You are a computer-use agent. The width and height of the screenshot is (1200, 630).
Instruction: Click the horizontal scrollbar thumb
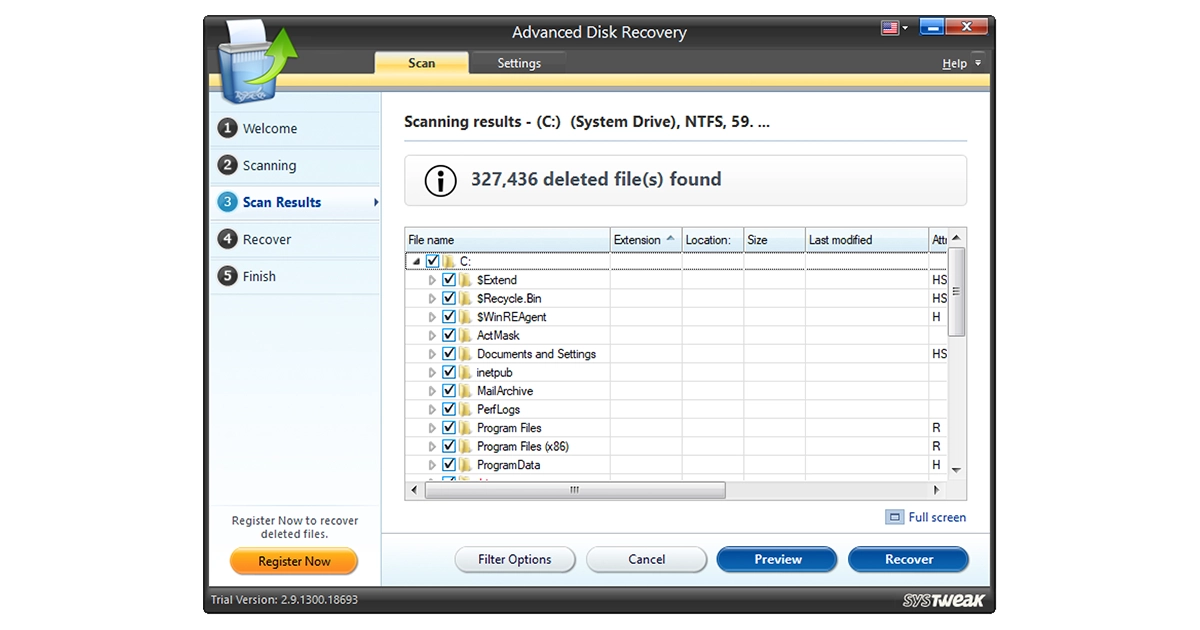pyautogui.click(x=574, y=490)
